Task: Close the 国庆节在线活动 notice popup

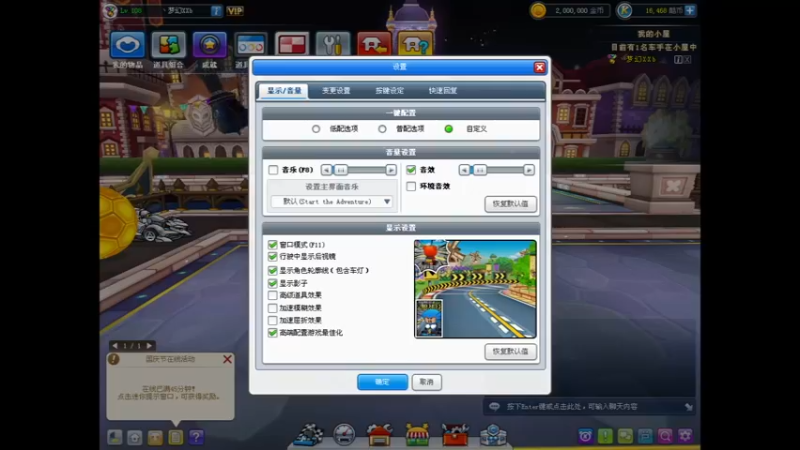Action: pos(228,359)
